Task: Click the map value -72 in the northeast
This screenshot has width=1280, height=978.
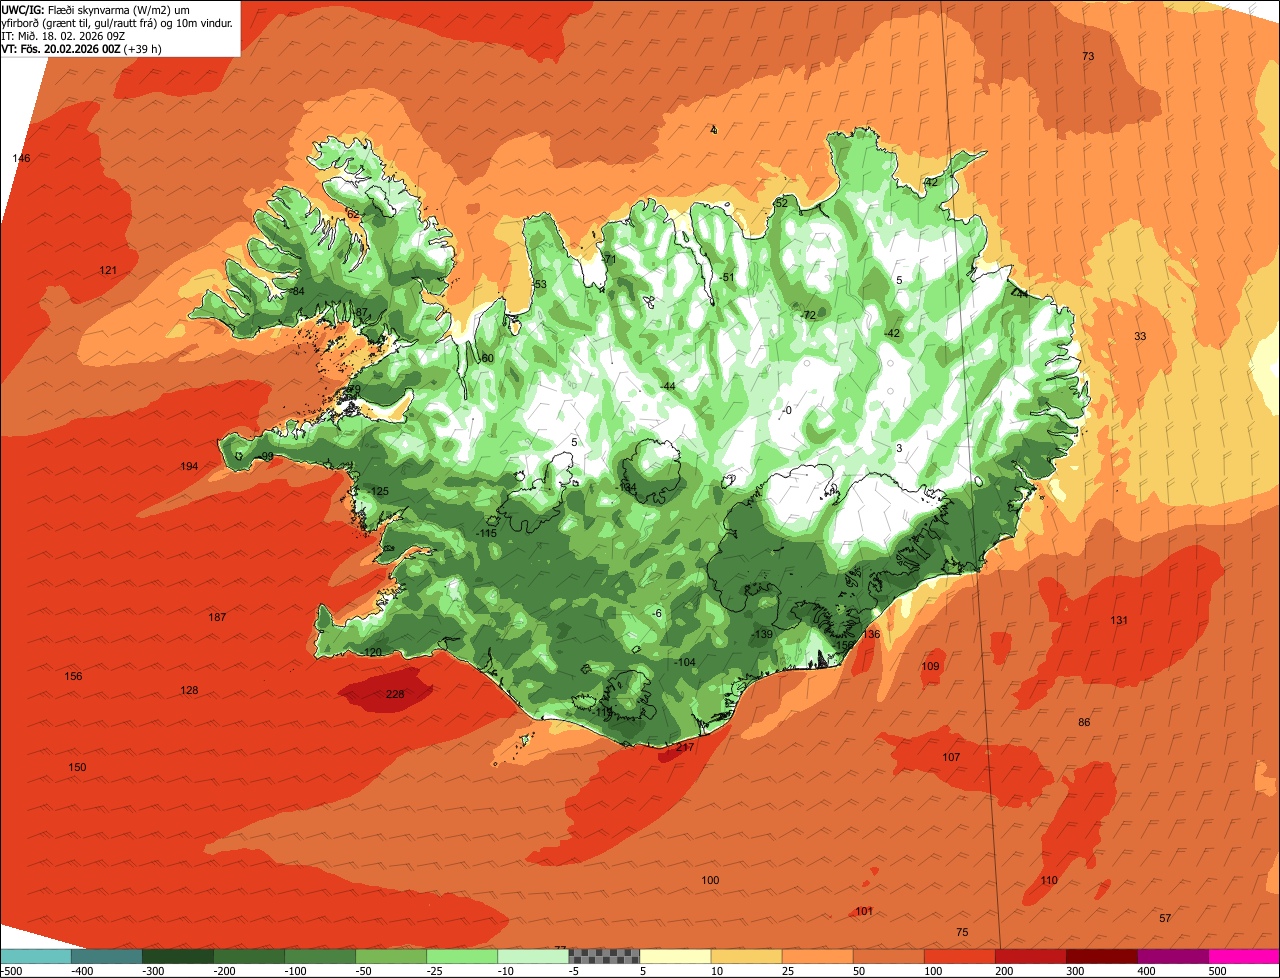Action: (x=808, y=314)
